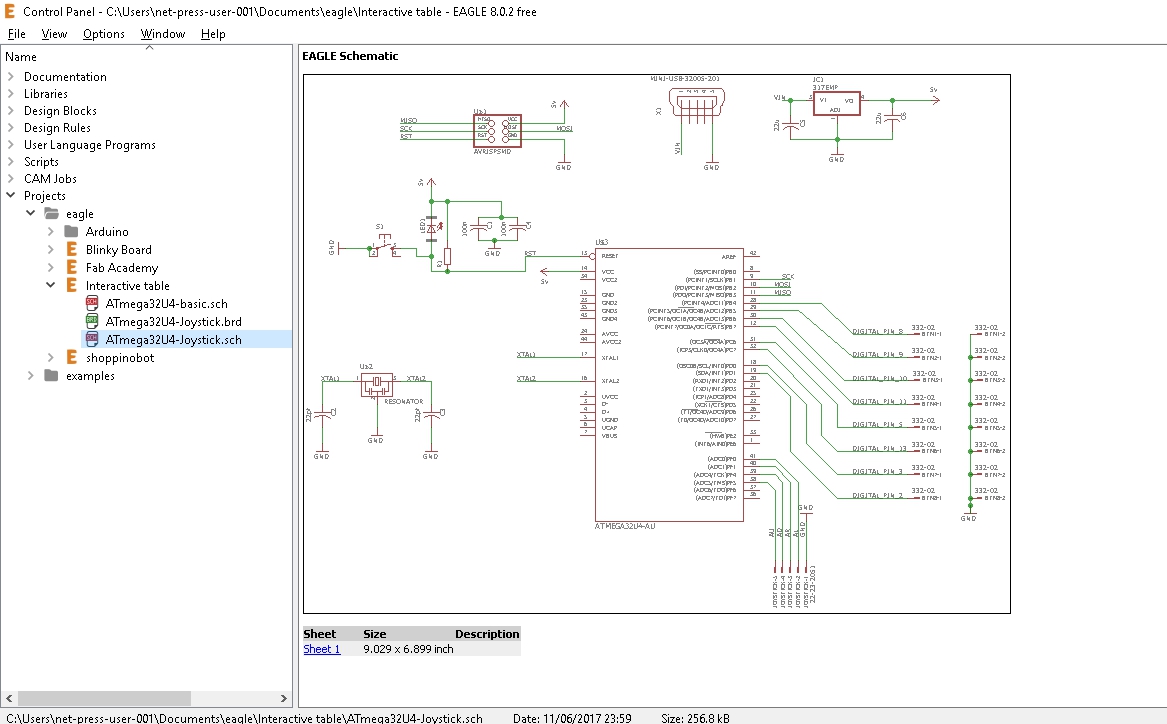
Task: Select the CAM Jobs entry
Action: click(x=50, y=179)
